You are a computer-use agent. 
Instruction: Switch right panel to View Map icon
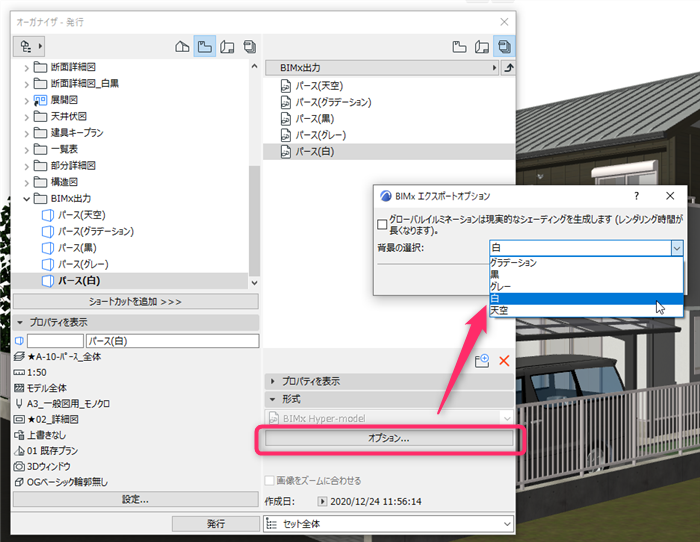coord(459,46)
